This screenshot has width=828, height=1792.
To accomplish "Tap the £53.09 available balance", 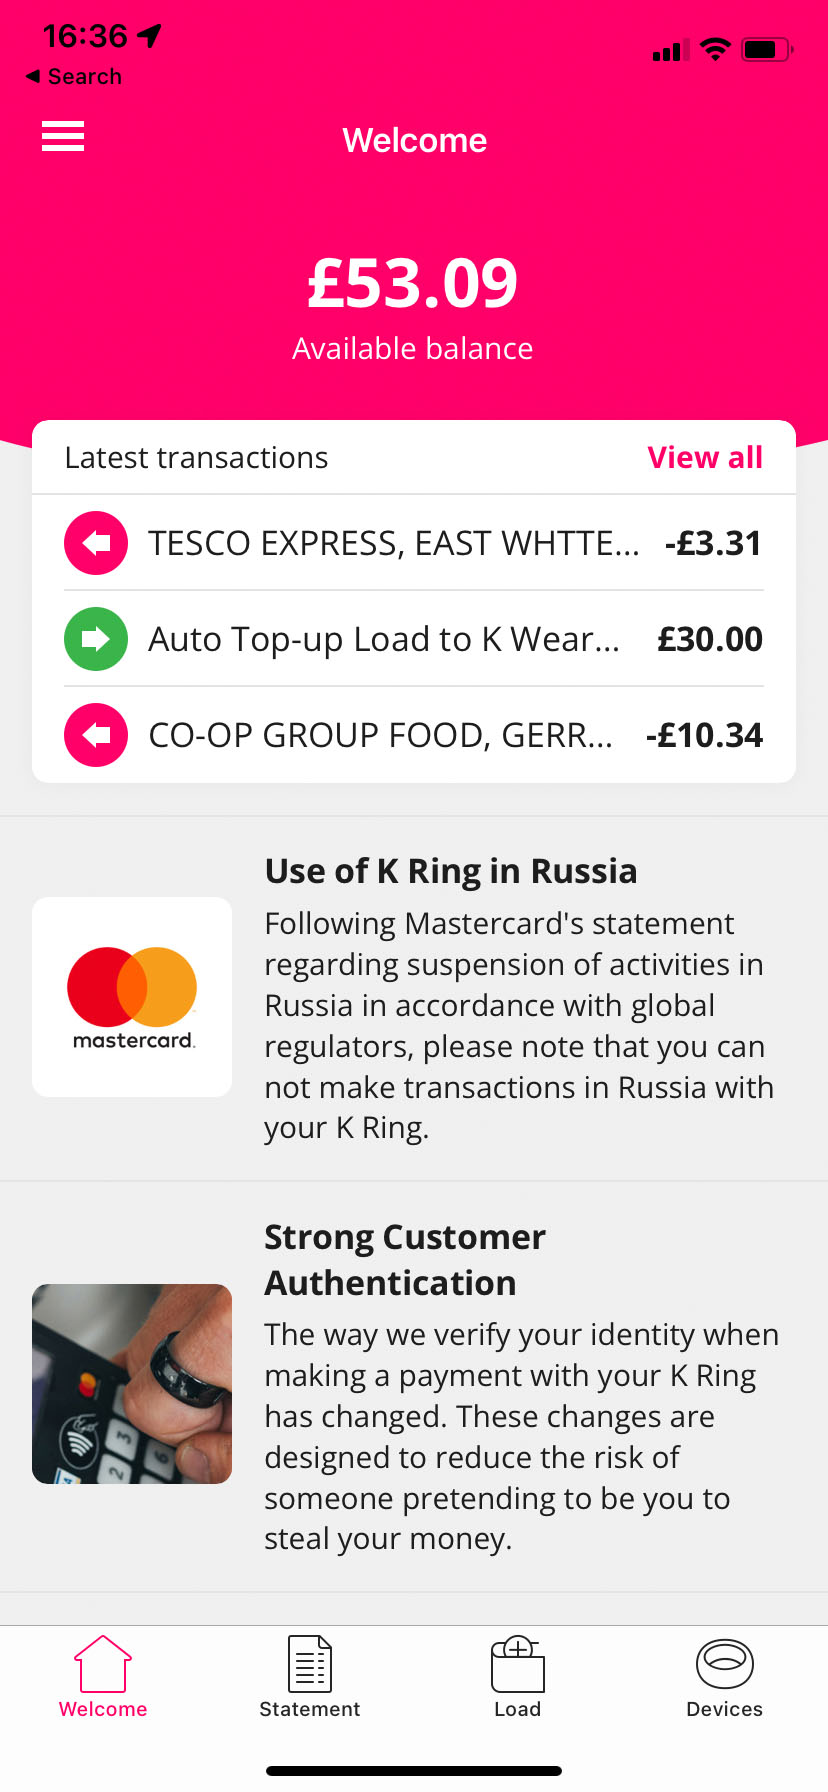I will [x=413, y=284].
